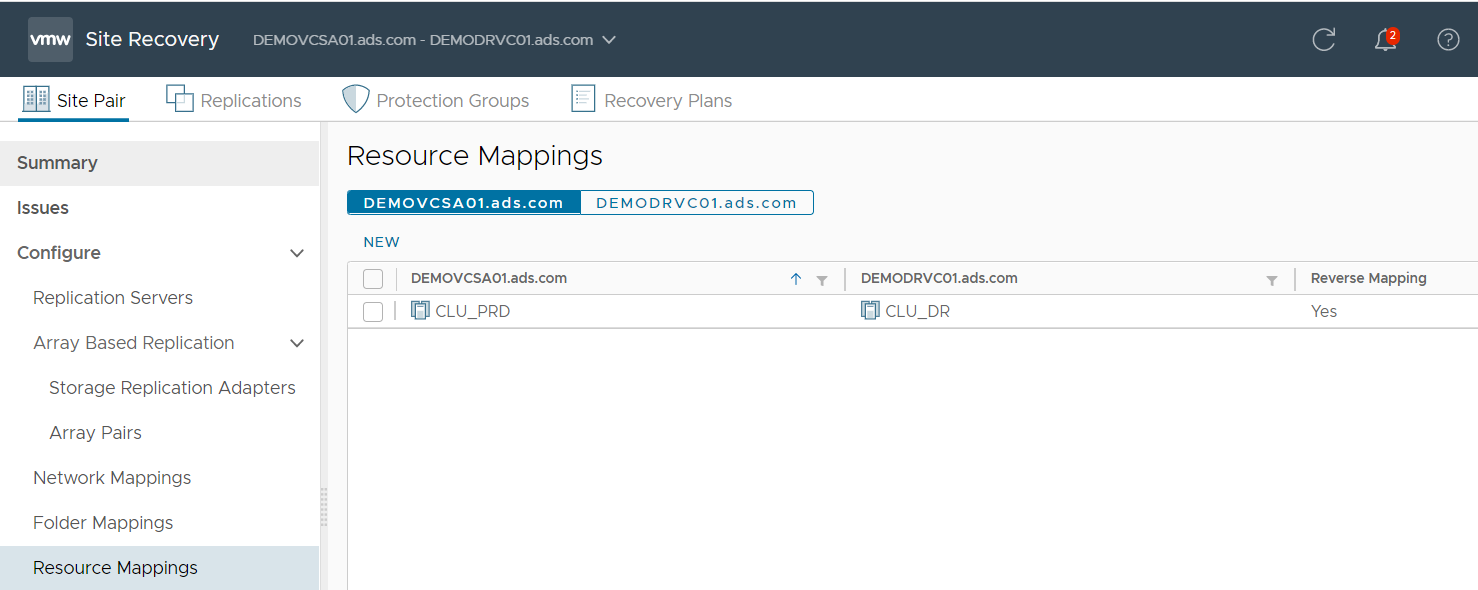Select the DEMOVCSA01.ads.com site toggle

[464, 202]
